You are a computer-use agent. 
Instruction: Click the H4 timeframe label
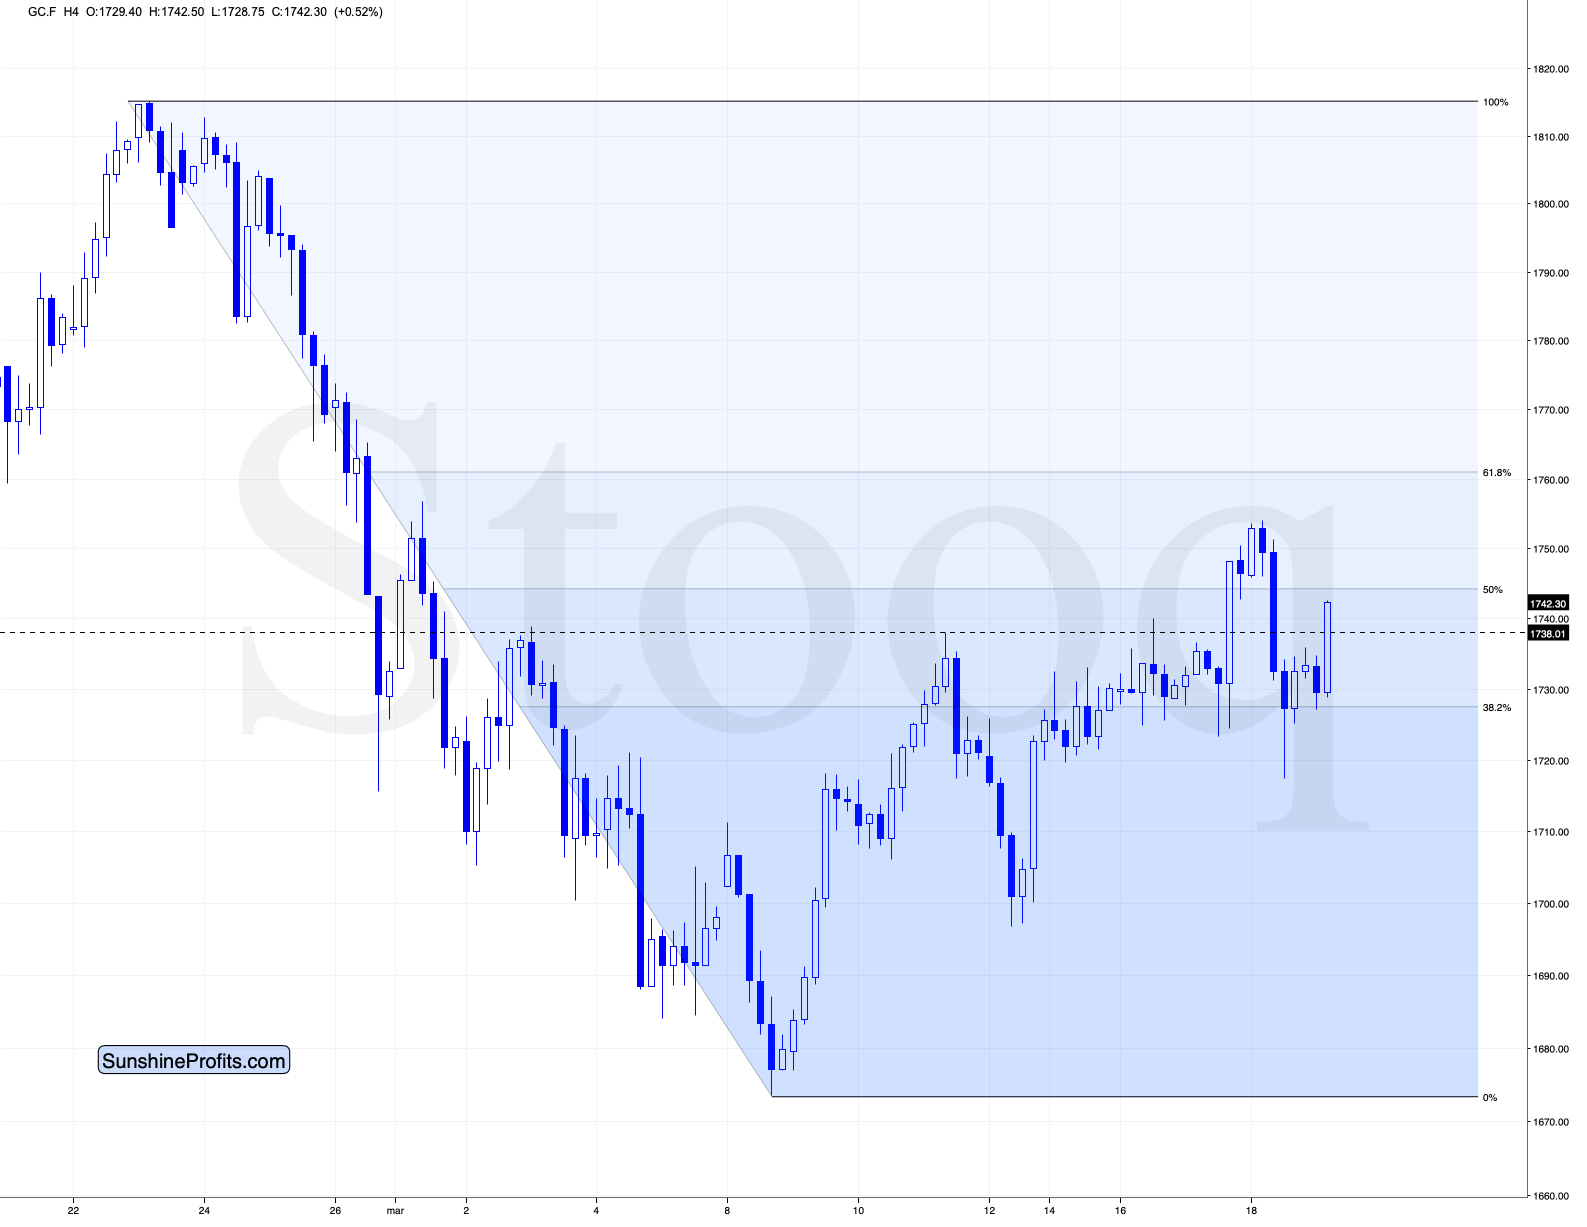pyautogui.click(x=71, y=12)
